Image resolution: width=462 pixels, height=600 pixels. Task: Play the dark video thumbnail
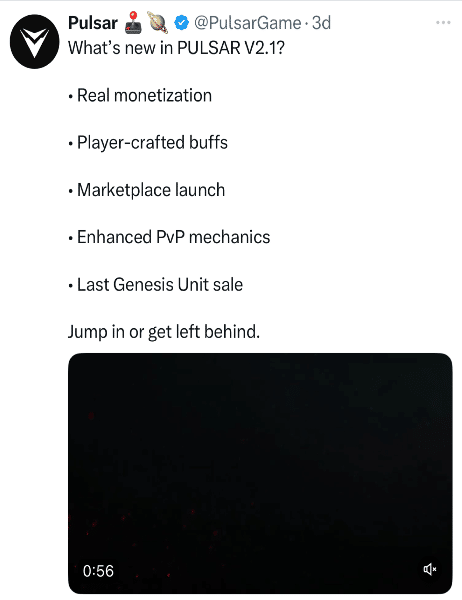tap(260, 473)
